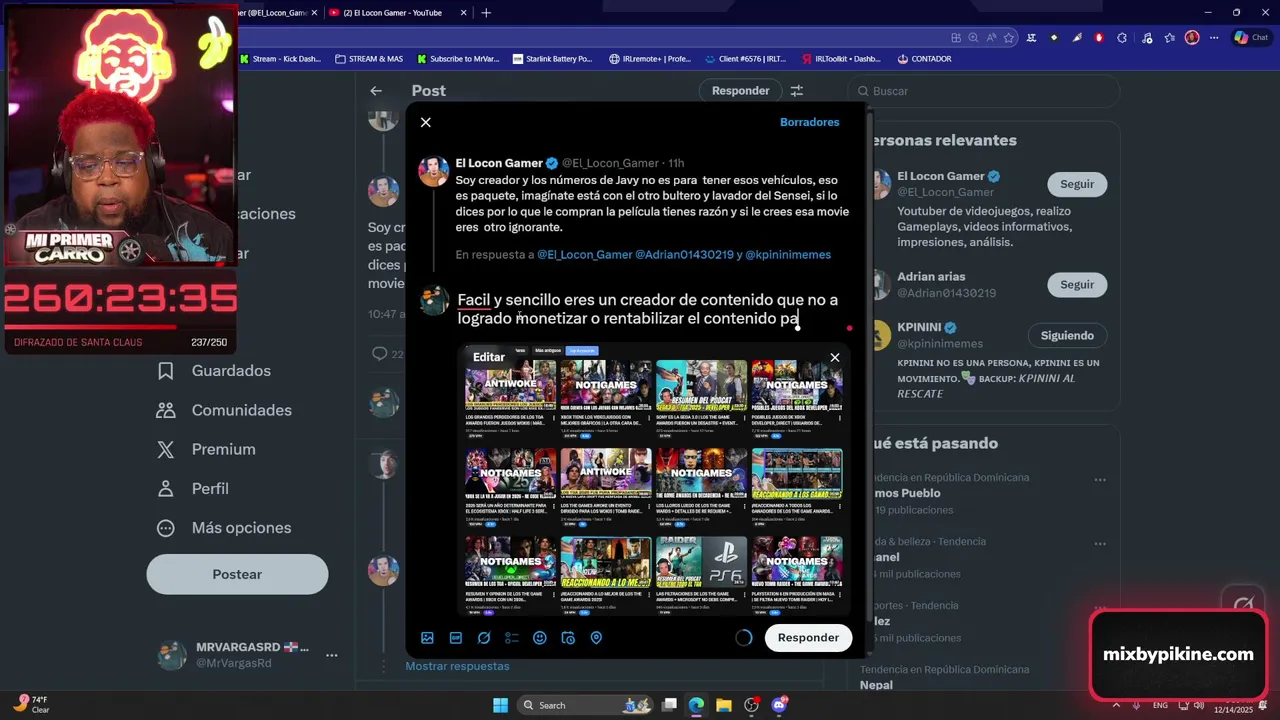The height and width of the screenshot is (720, 1280).
Task: Open CONTADOR bookmark
Action: click(924, 59)
